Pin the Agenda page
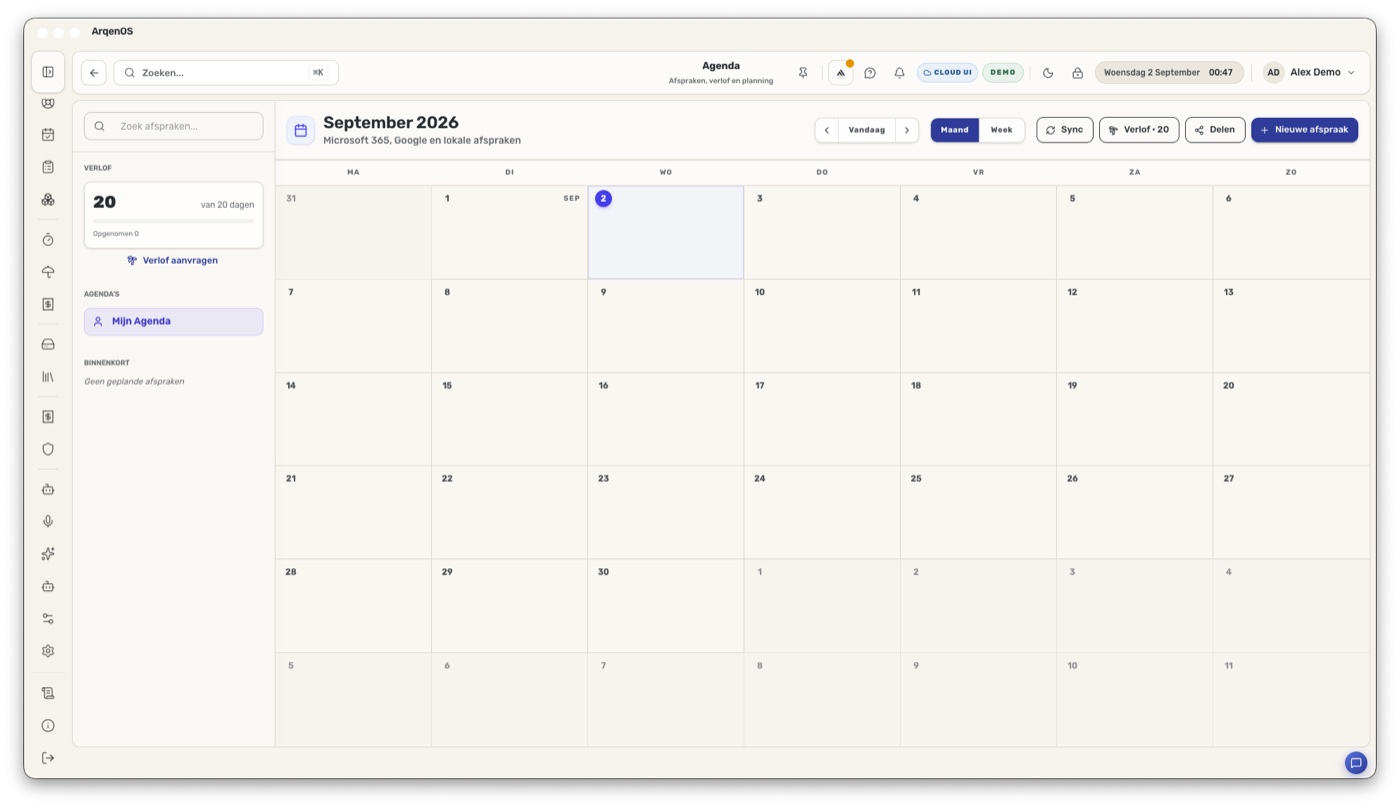Screen dimensions: 1400x808 (803, 73)
